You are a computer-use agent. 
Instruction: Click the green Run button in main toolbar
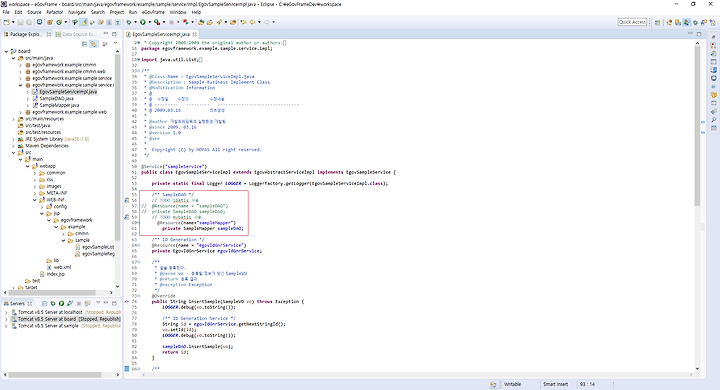[x=143, y=22]
